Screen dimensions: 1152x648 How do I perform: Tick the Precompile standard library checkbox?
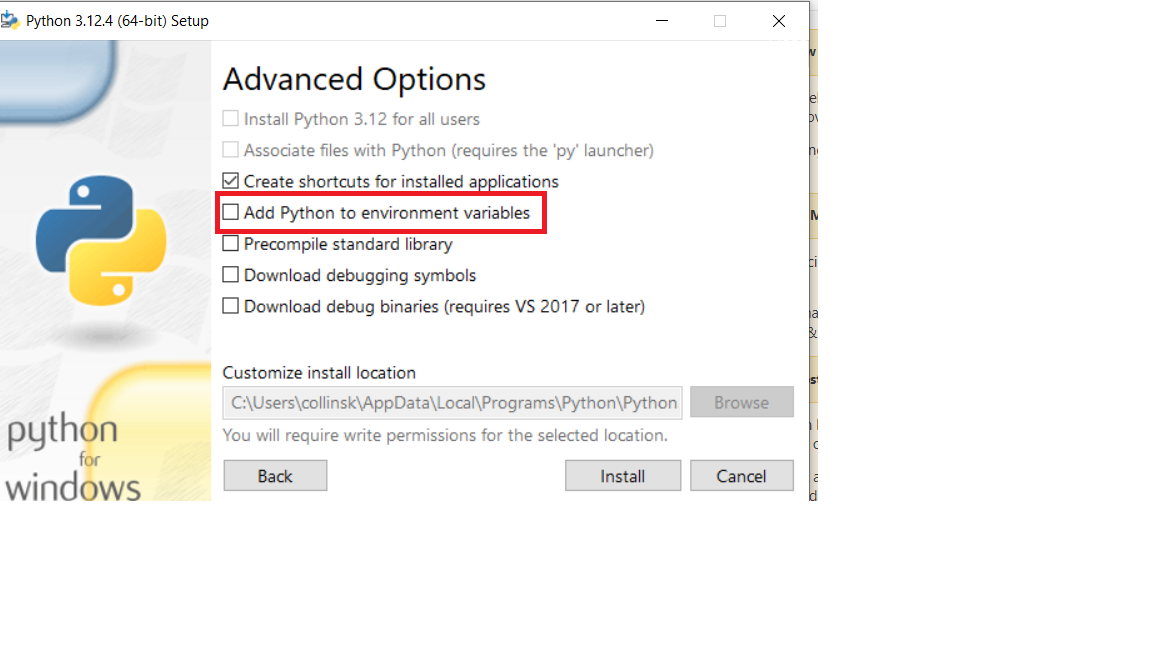[231, 244]
